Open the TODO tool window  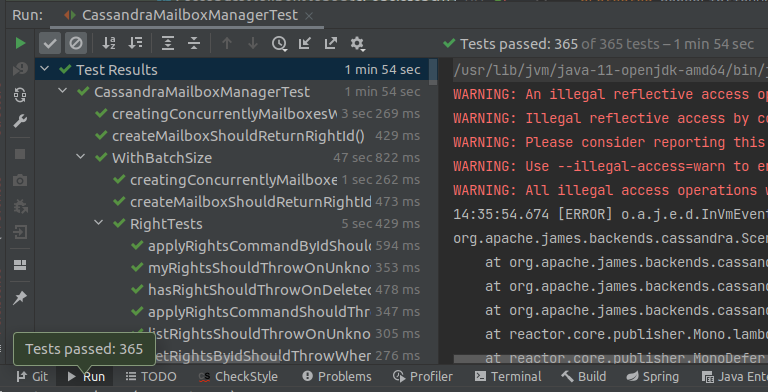(x=151, y=376)
